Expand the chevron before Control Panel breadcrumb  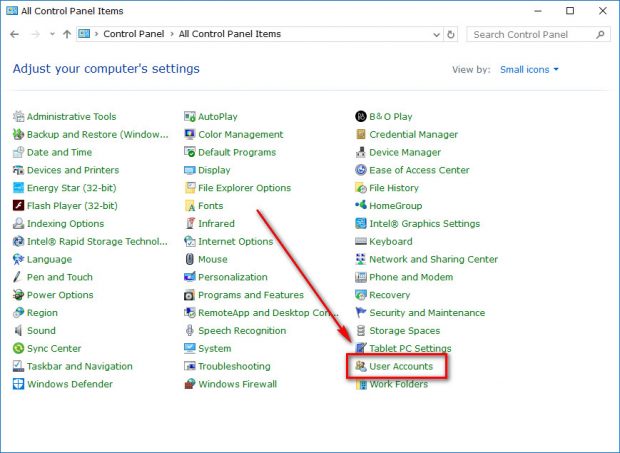click(96, 34)
